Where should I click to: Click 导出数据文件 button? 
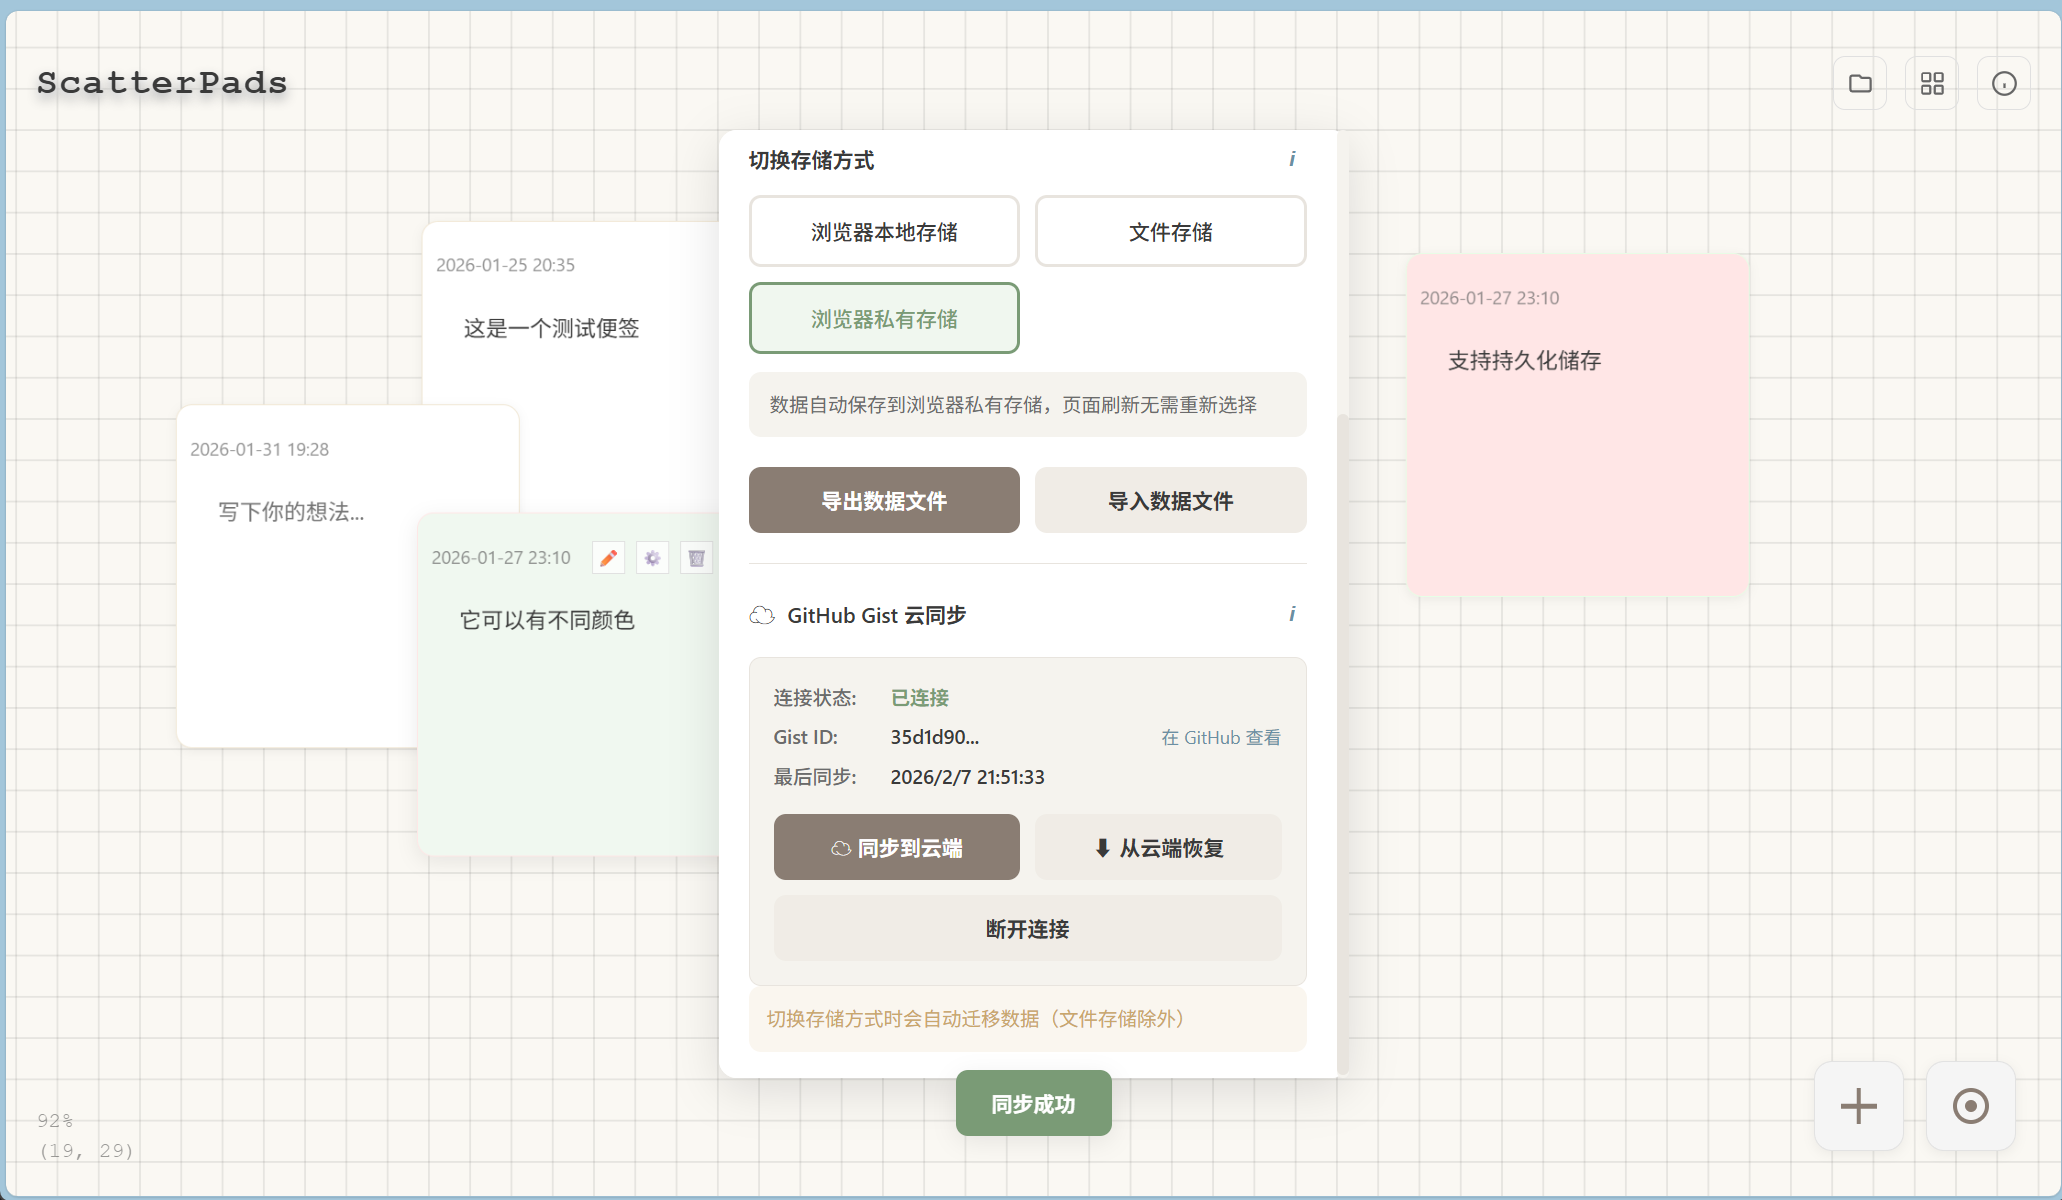coord(884,501)
